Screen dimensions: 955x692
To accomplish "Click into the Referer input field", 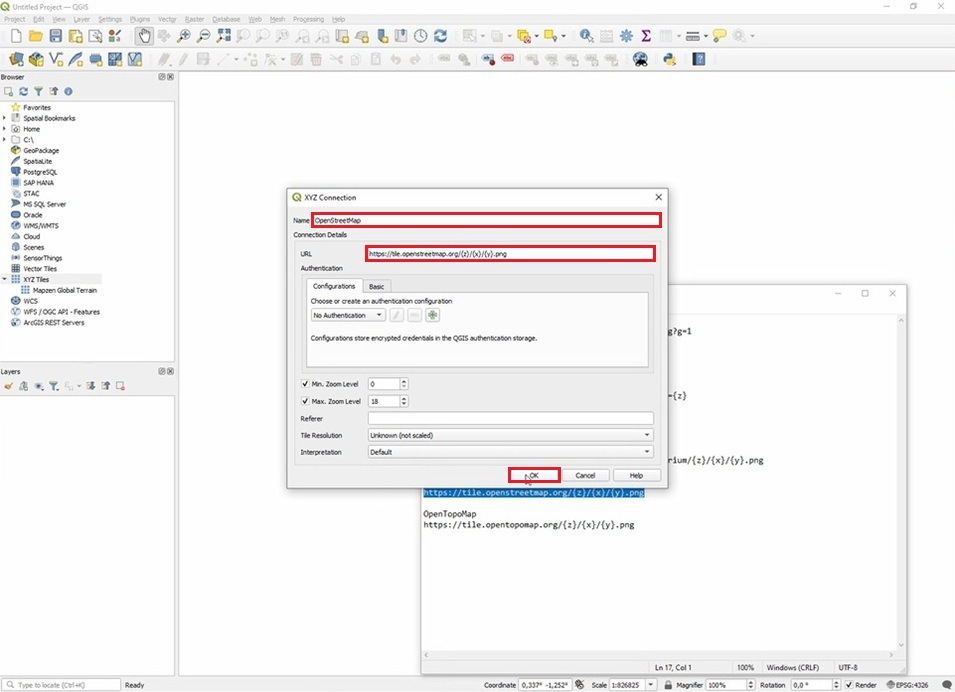I will 510,418.
